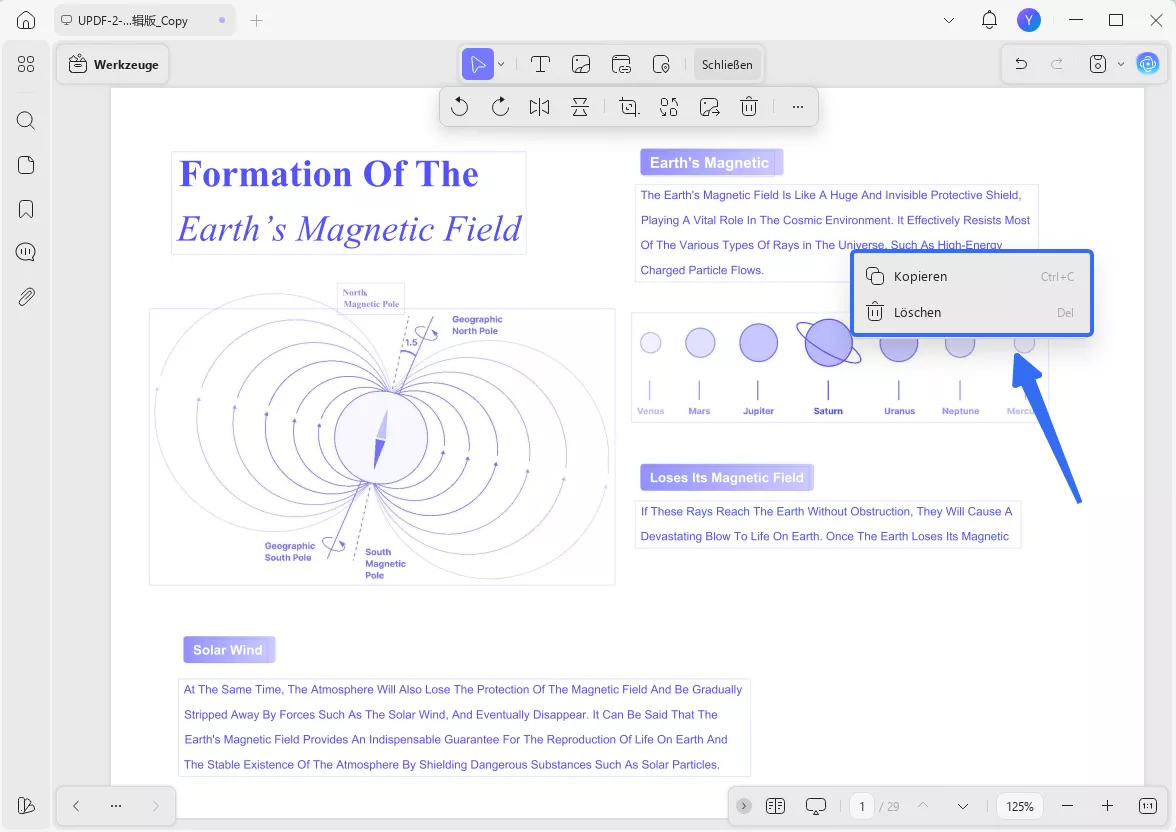Go to next page arrow
Viewport: 1176px width, 832px height.
[x=963, y=806]
